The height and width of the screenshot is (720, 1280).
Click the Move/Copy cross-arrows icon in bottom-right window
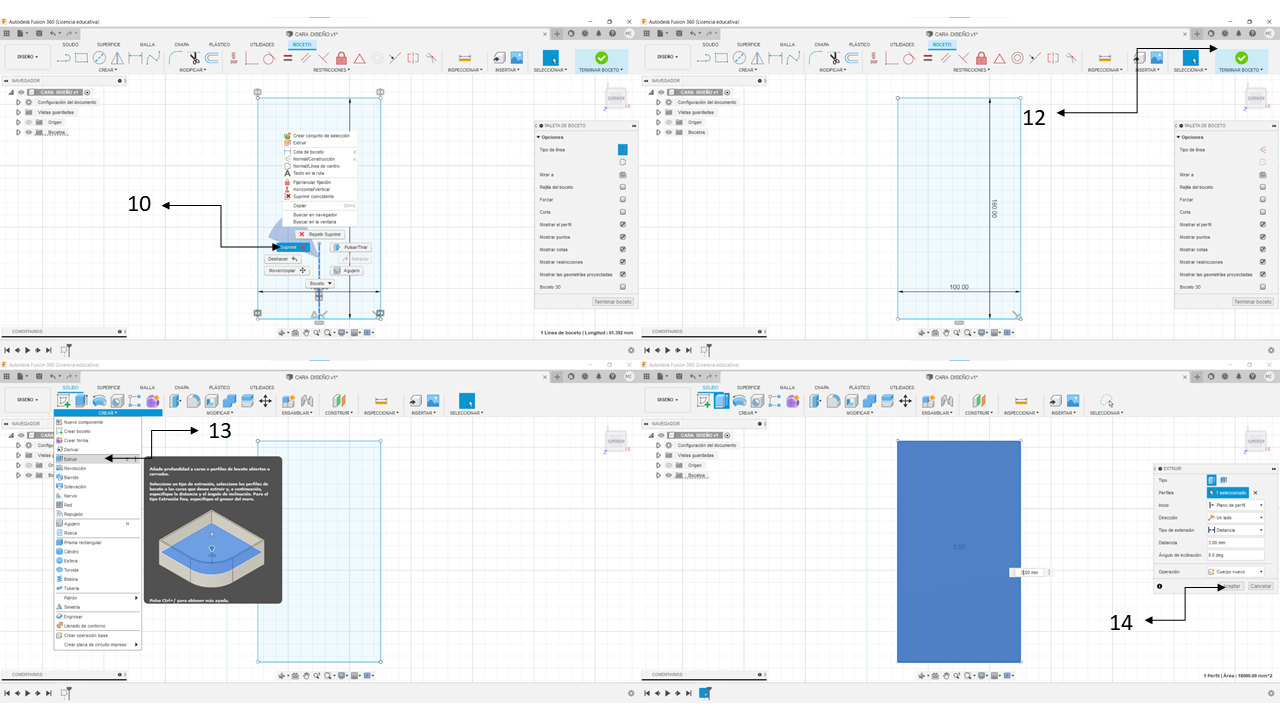click(x=905, y=401)
